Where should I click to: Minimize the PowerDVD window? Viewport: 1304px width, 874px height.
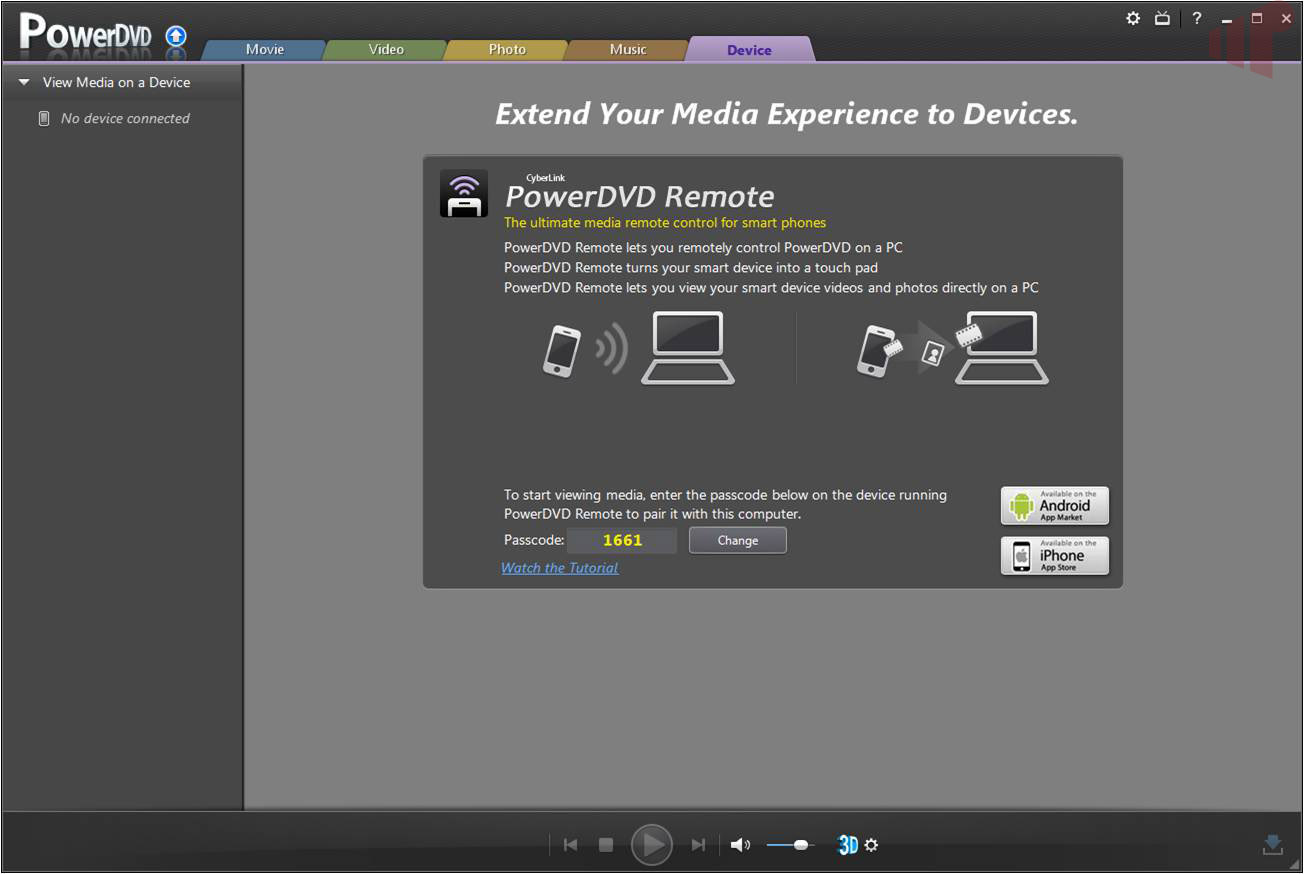[x=1227, y=20]
